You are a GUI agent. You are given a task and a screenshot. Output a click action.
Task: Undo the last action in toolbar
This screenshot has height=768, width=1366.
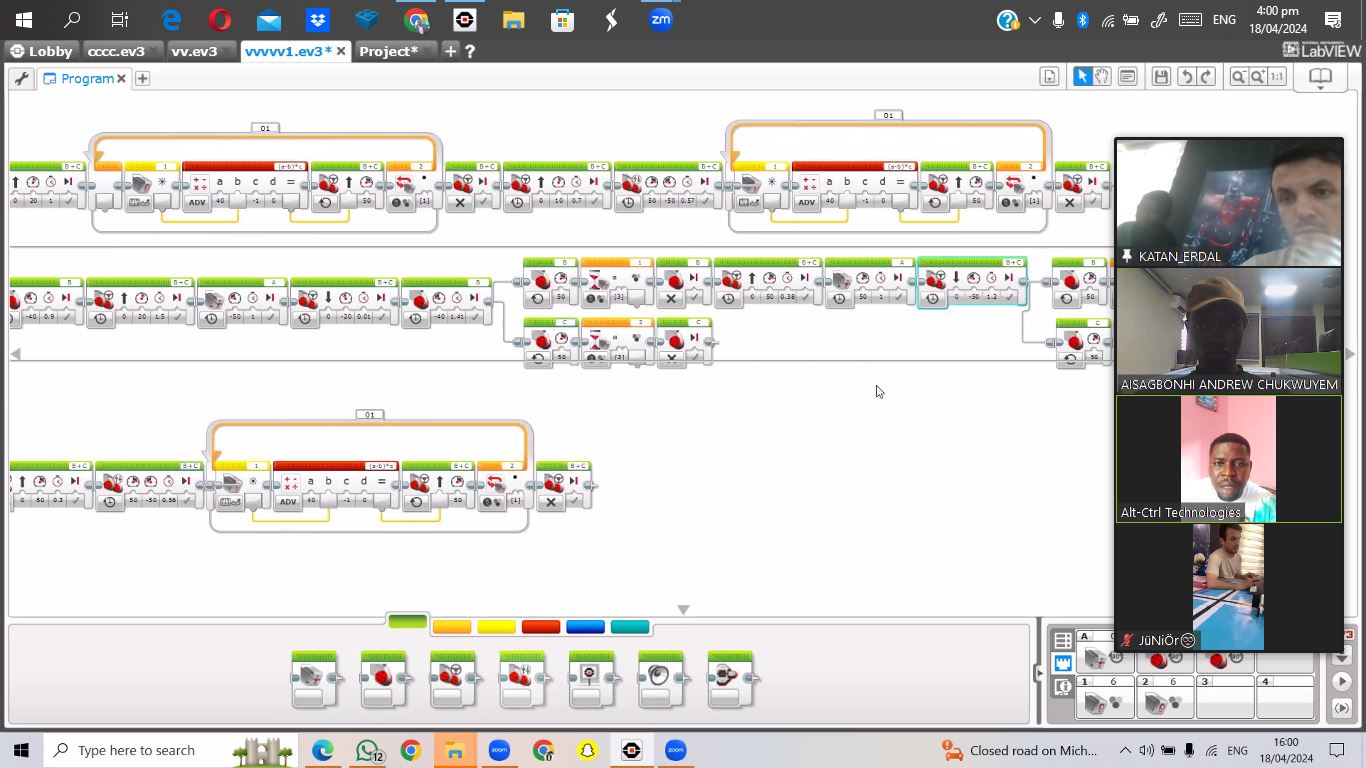[1186, 77]
